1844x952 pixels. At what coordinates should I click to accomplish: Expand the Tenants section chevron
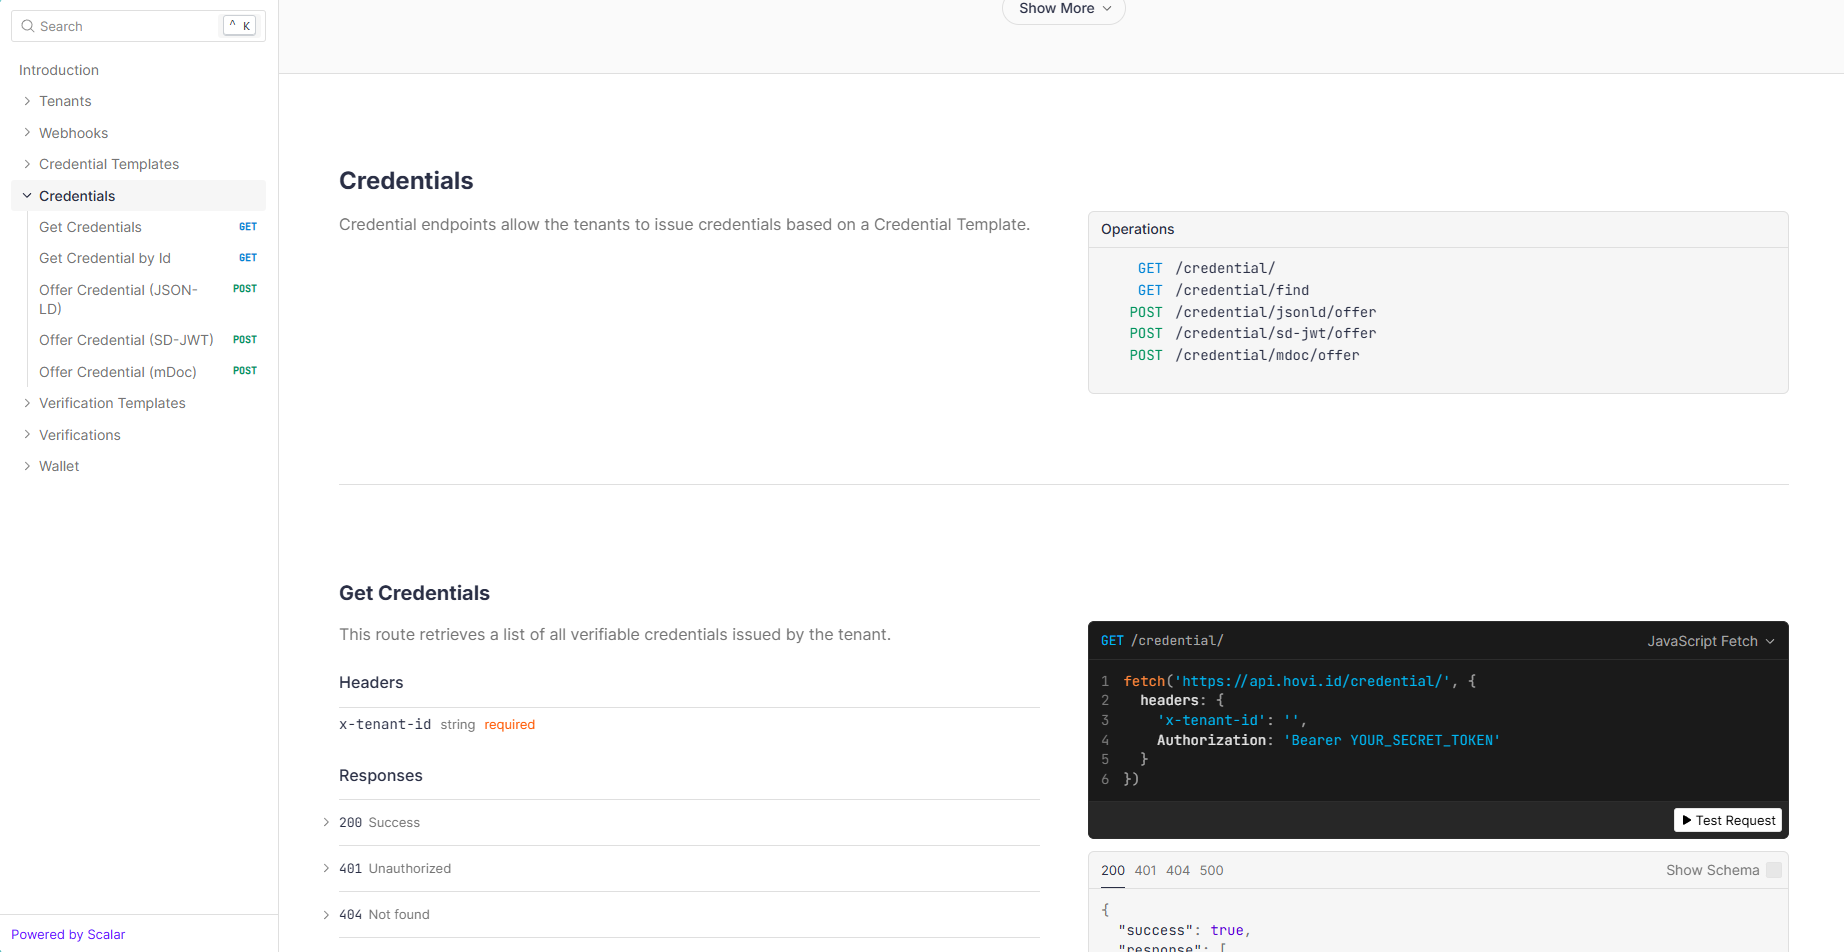point(27,101)
